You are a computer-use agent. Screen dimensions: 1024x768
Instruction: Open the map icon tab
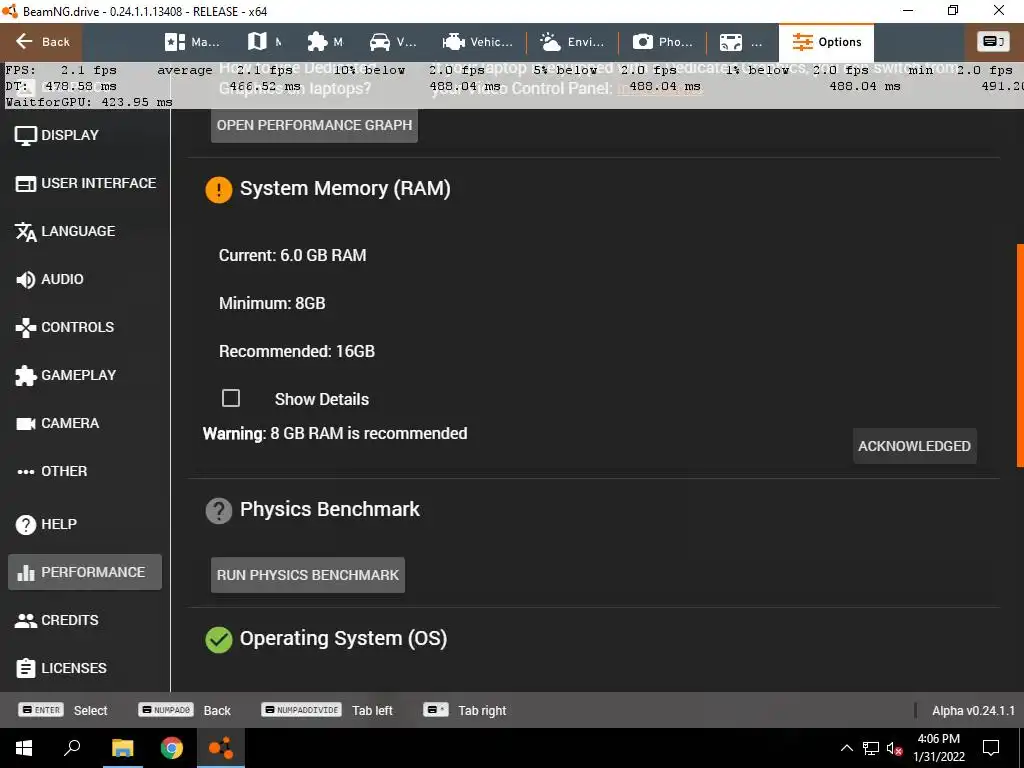pos(265,42)
